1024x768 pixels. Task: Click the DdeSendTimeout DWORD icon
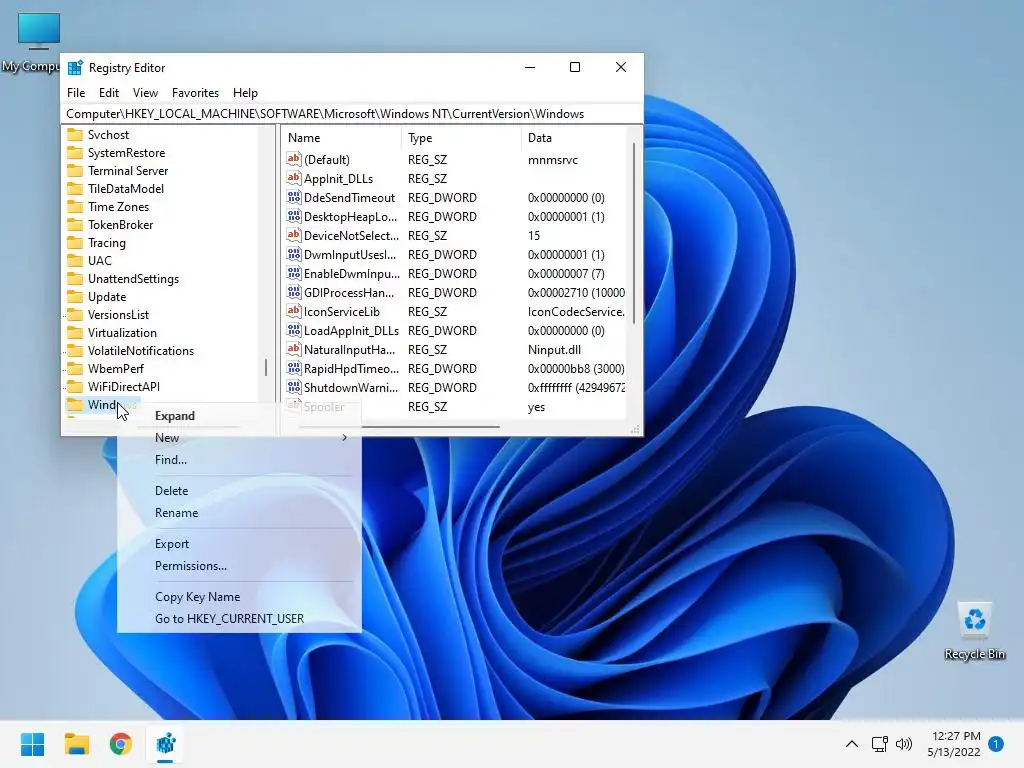[294, 197]
